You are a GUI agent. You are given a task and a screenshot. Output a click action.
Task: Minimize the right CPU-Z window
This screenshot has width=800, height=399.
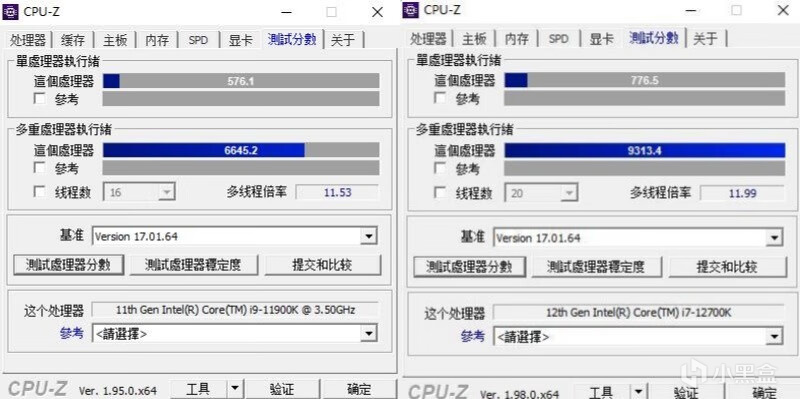(x=691, y=10)
